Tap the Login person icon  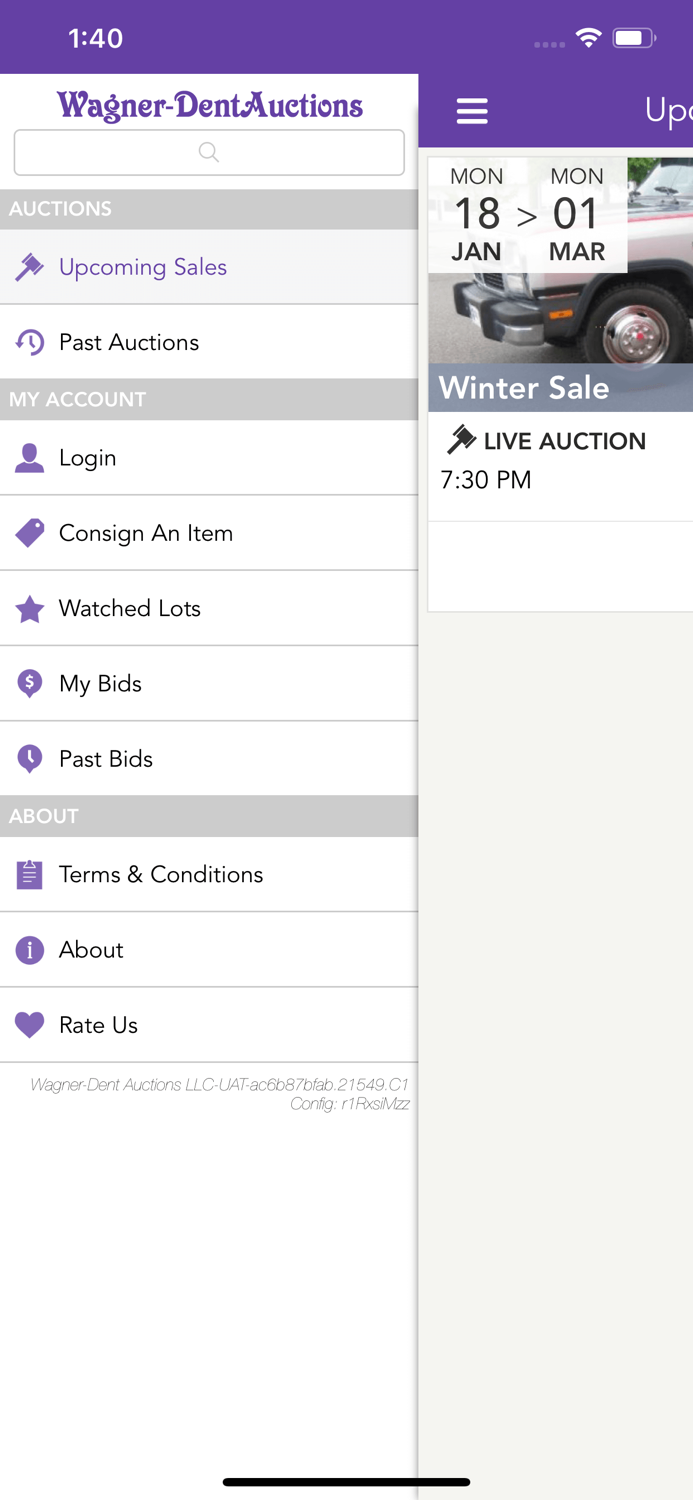[x=30, y=458]
